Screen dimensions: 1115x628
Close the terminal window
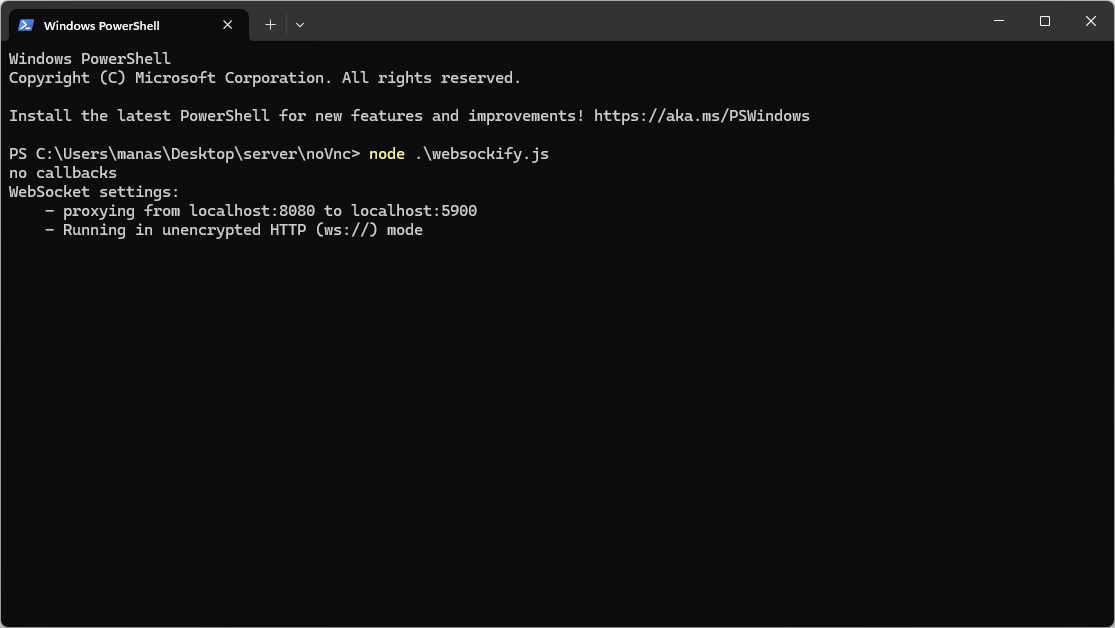pos(1091,21)
